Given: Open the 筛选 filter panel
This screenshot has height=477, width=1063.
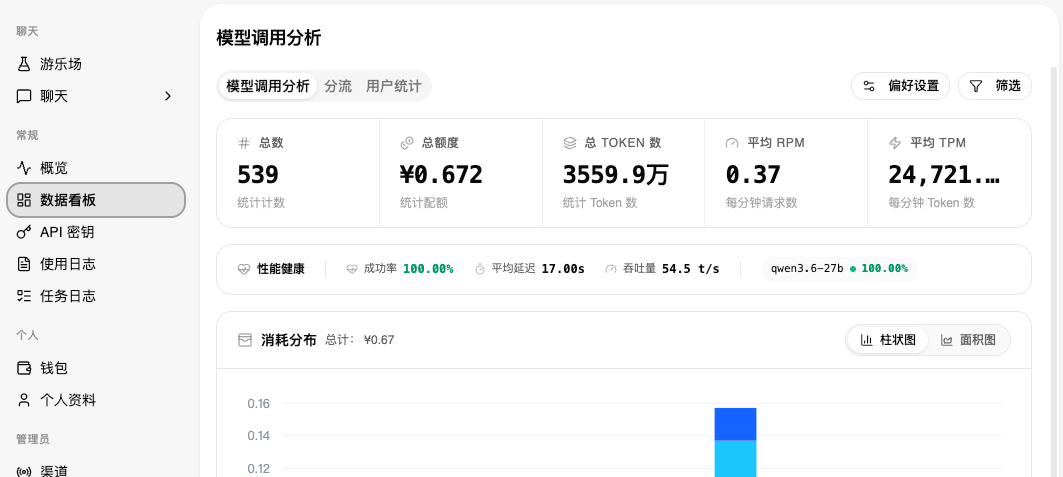Looking at the screenshot, I should [x=995, y=86].
